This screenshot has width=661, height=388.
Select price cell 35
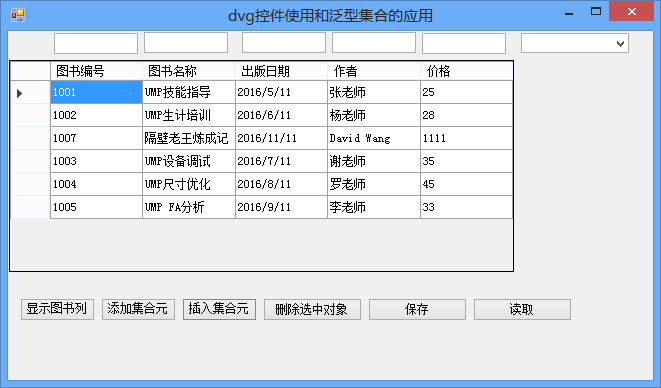pos(467,161)
